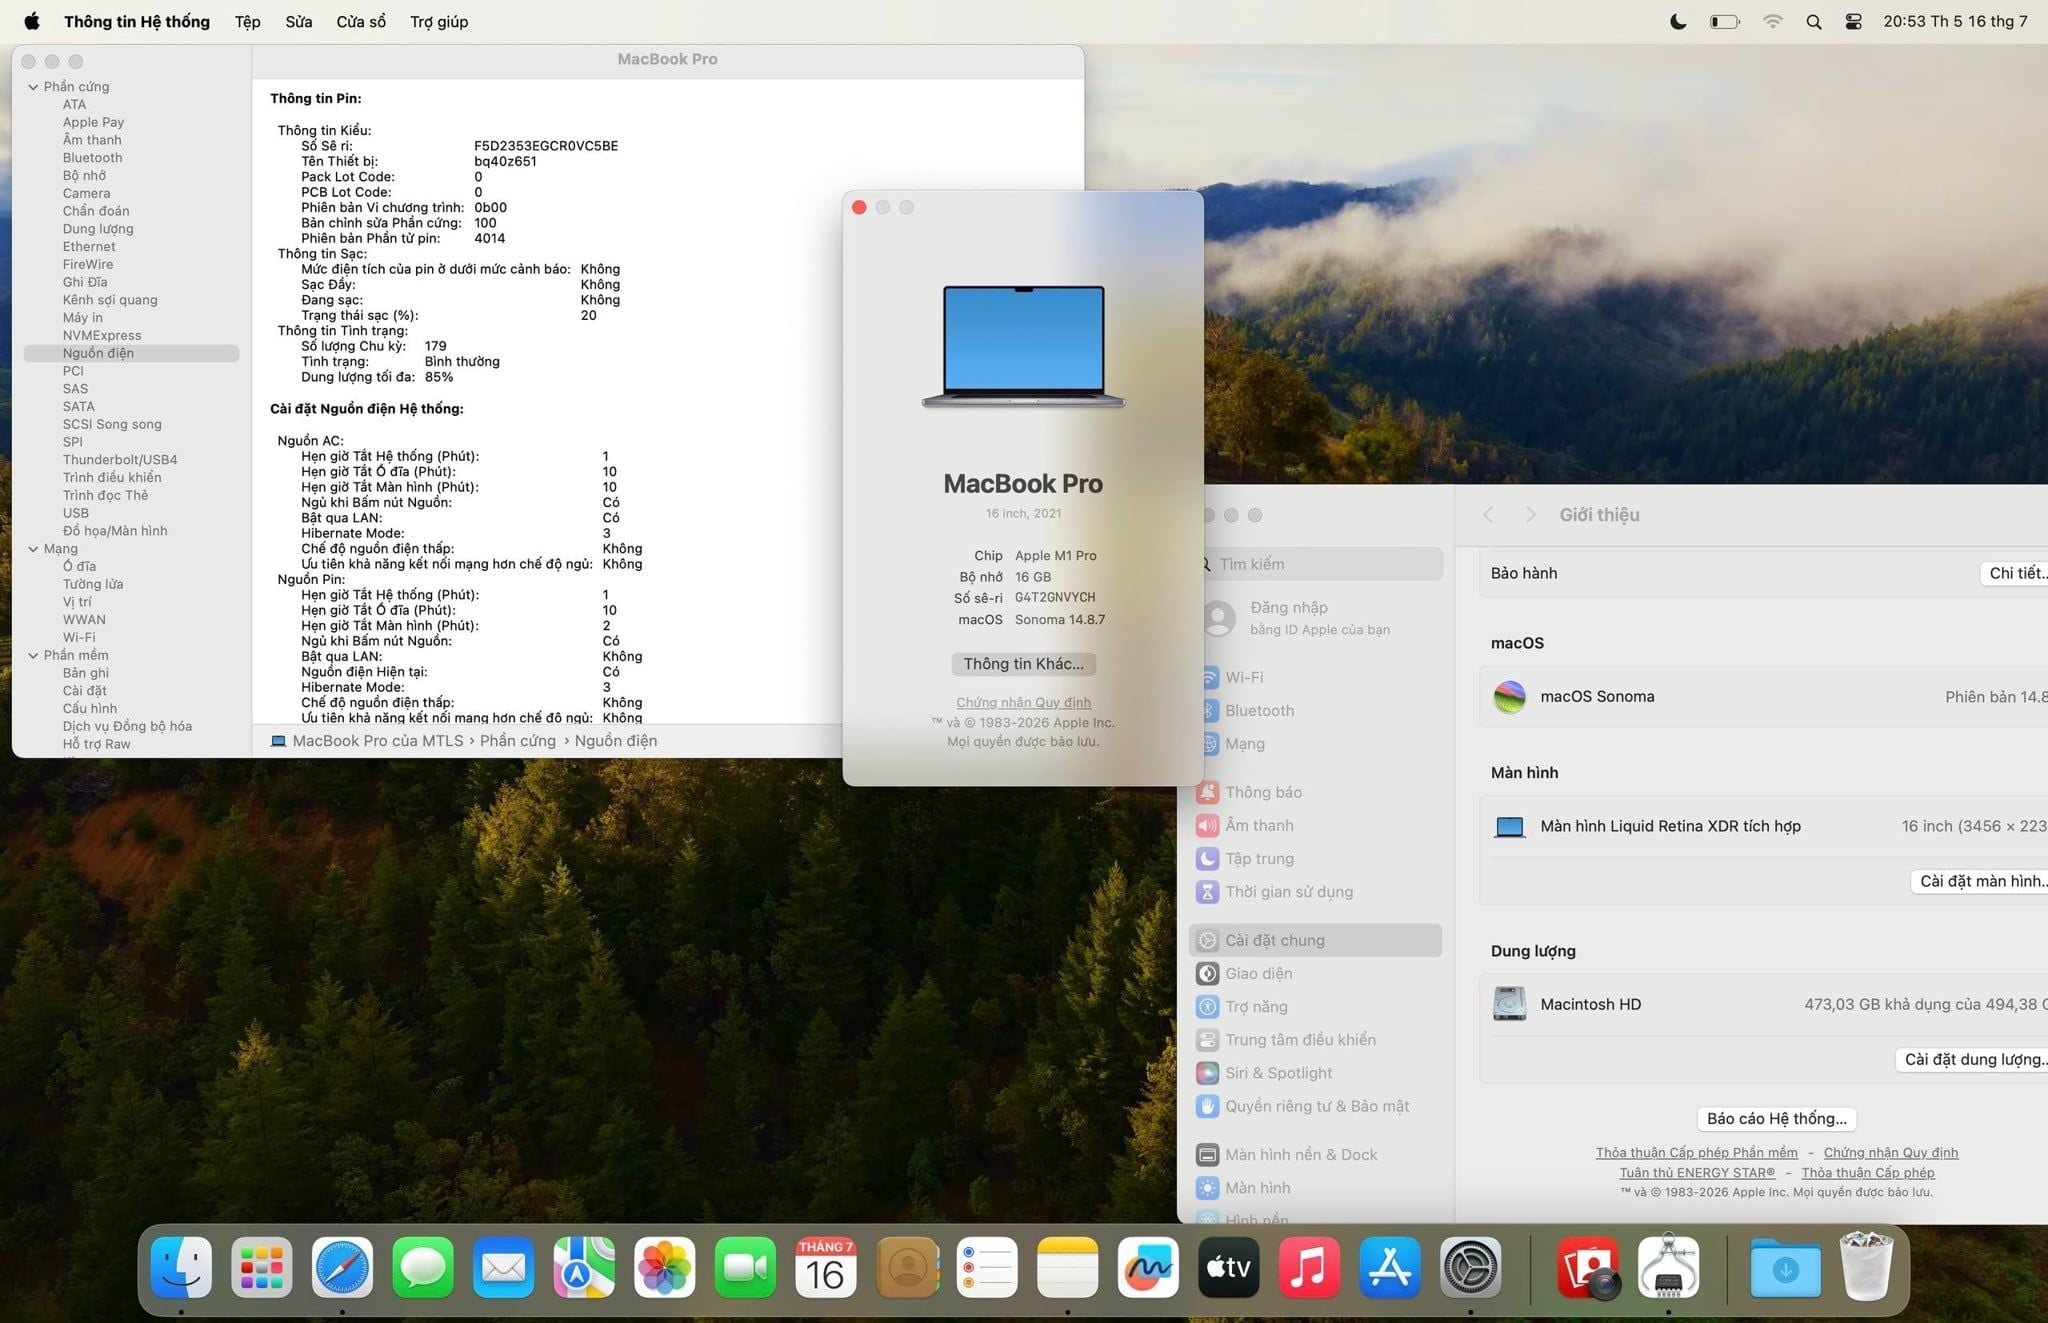Screen dimensions: 2048x1323
Task: Open Music app in the Dock
Action: [1309, 1267]
